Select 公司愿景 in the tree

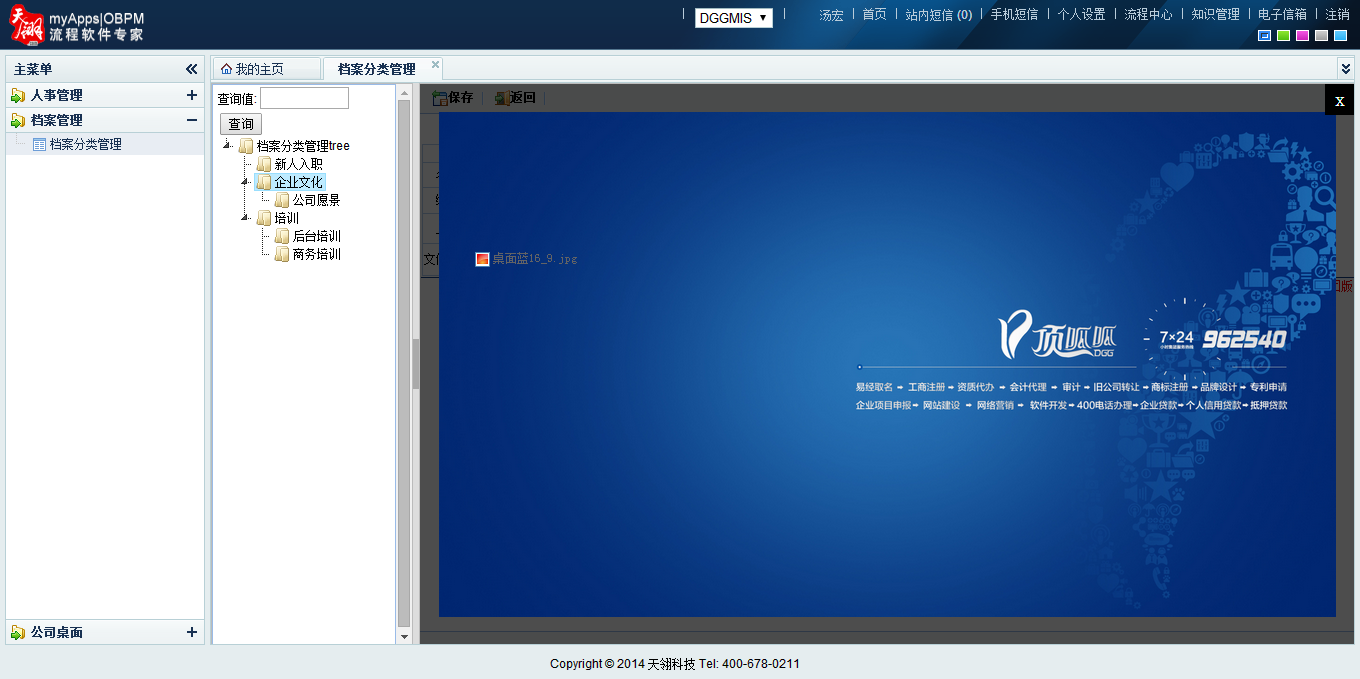tap(316, 200)
